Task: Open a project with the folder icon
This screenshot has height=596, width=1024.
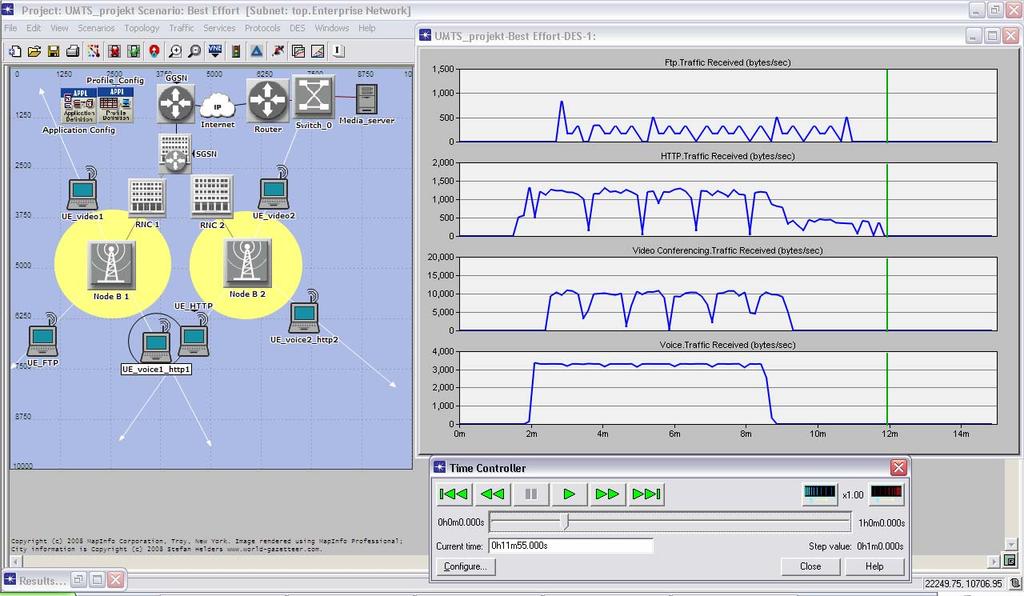Action: tap(35, 51)
